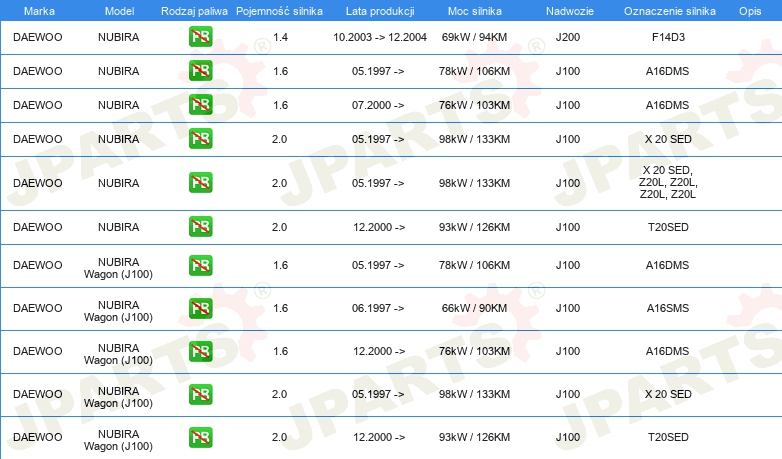Click fuel icon in NUBIRA Wagon 76kW / 103KM row
This screenshot has height=459, width=782.
pos(200,351)
